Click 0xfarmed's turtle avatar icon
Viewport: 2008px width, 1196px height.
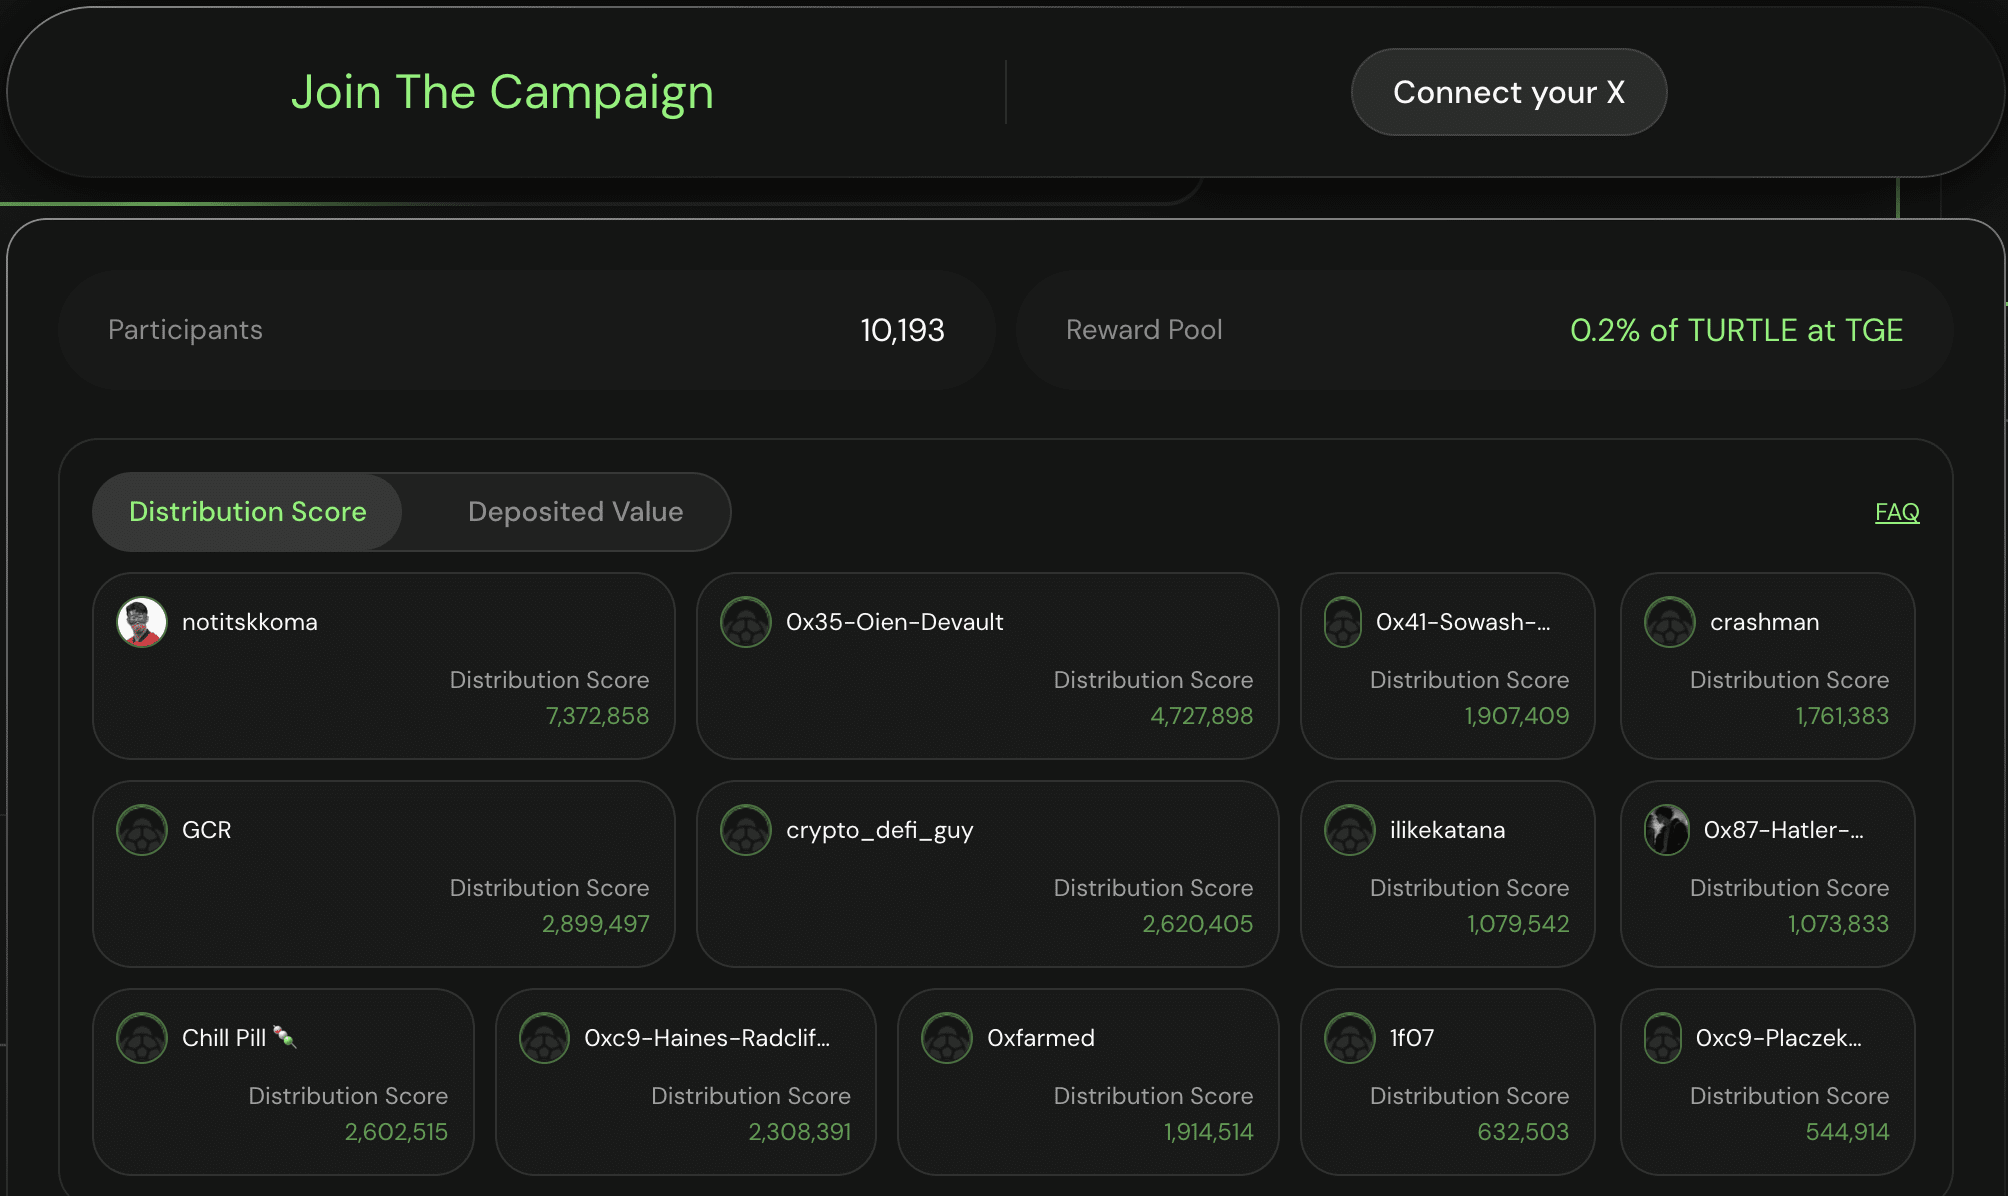tap(947, 1038)
